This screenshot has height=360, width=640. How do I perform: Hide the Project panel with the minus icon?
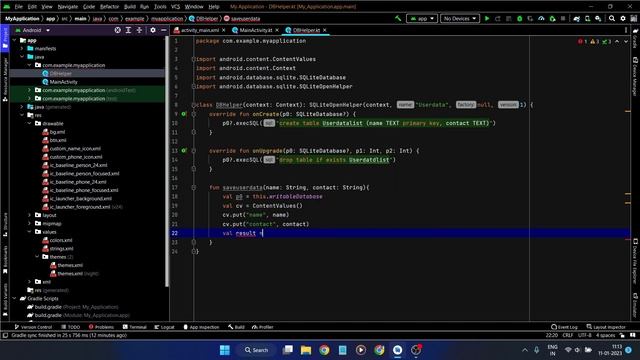point(164,30)
